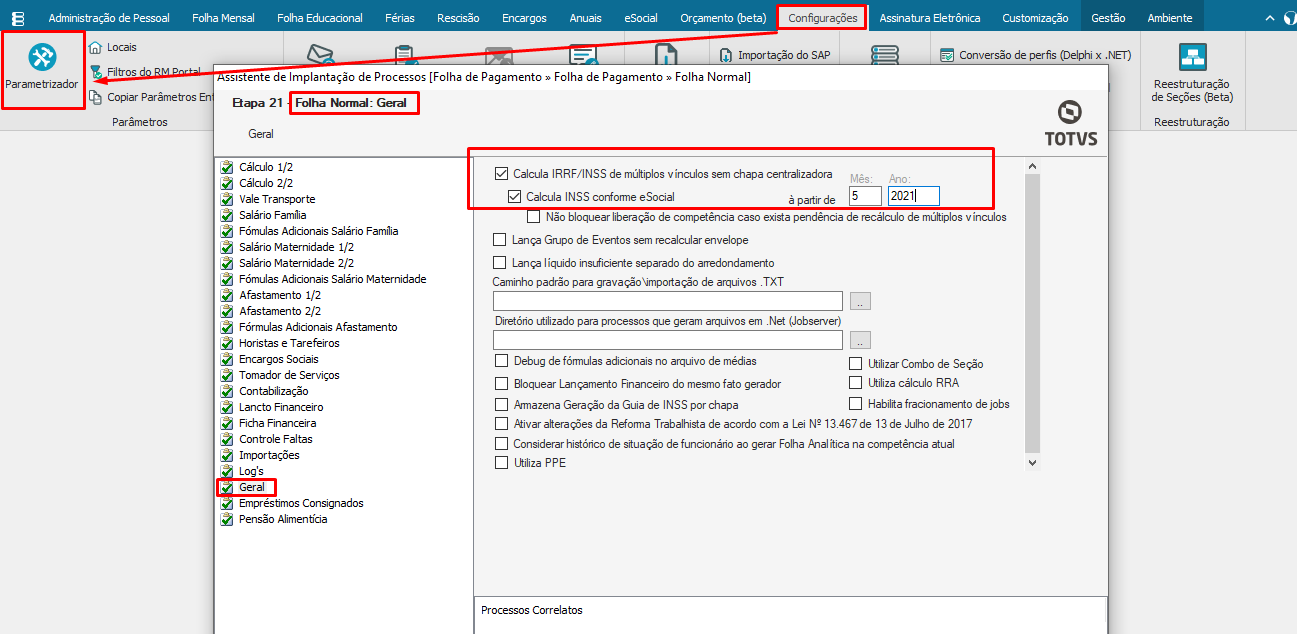Image resolution: width=1297 pixels, height=634 pixels.
Task: Toggle Não bloquear liberação de competência
Action: pos(534,216)
